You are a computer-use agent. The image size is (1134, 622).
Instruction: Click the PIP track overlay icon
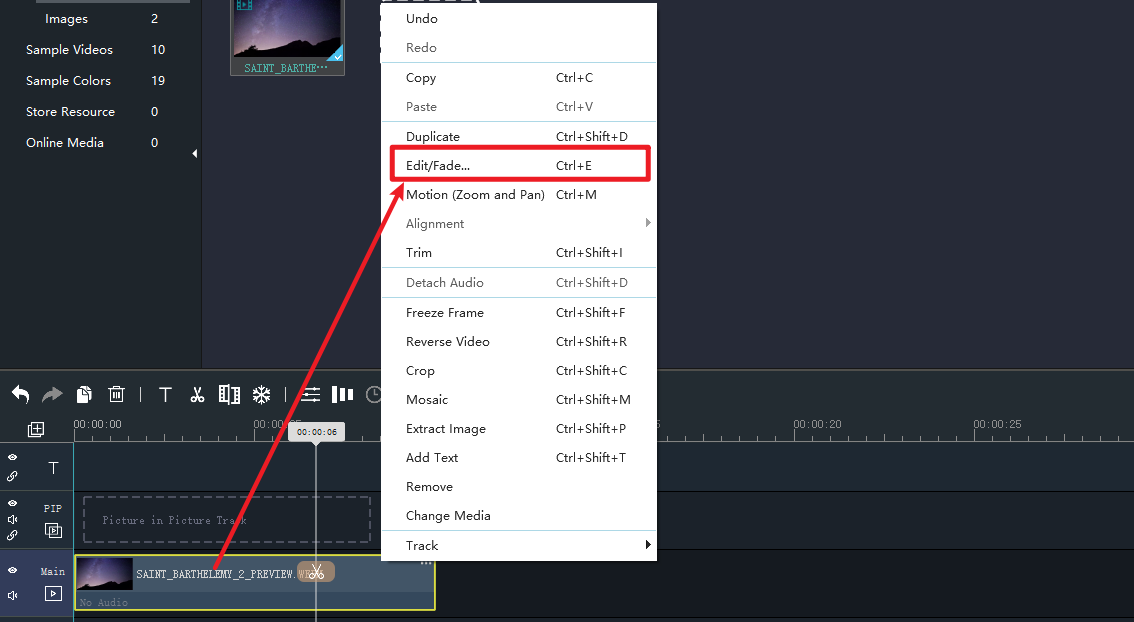53,530
